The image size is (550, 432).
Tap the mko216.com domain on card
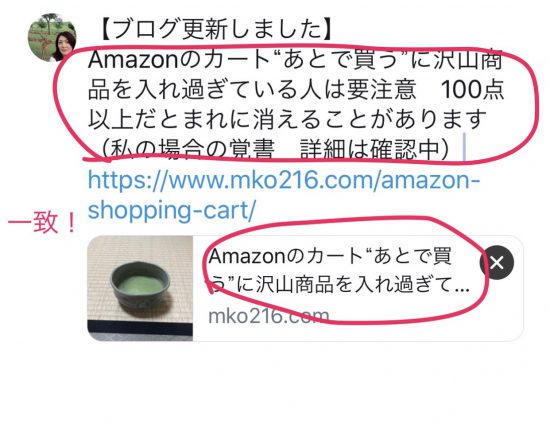point(269,316)
